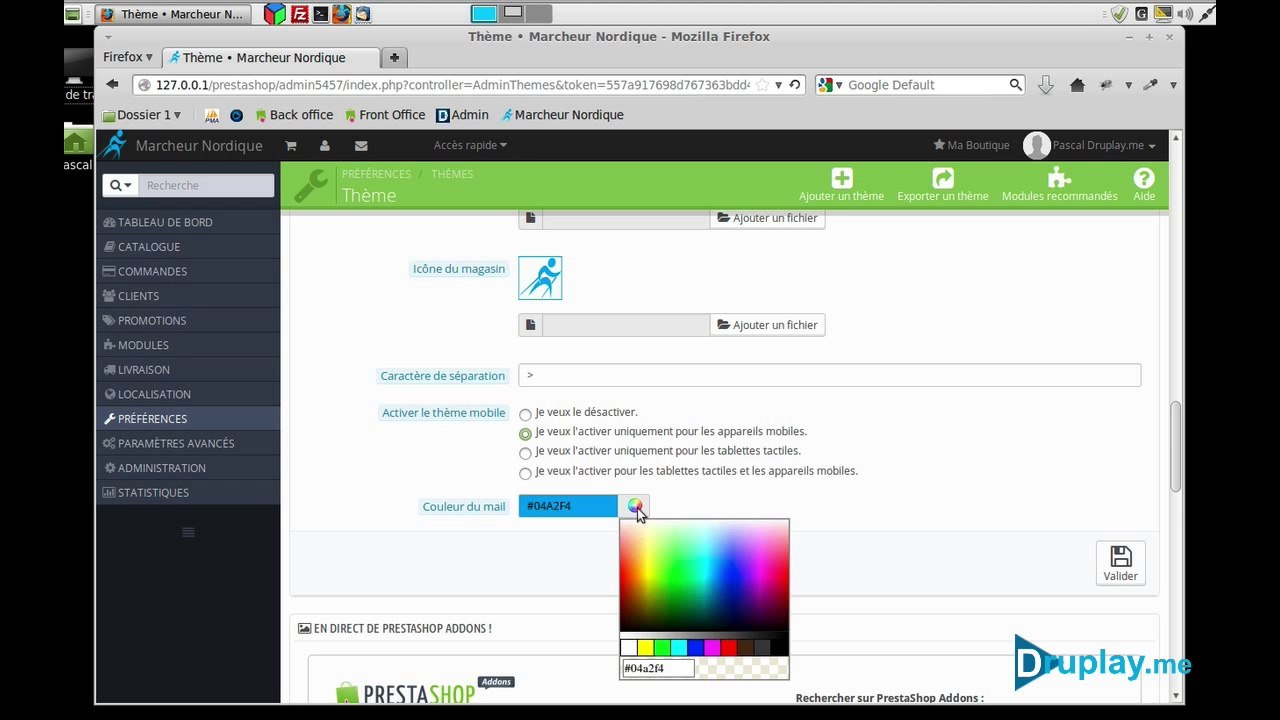Click sidebar Recherche field
This screenshot has width=1280, height=720.
(x=206, y=185)
